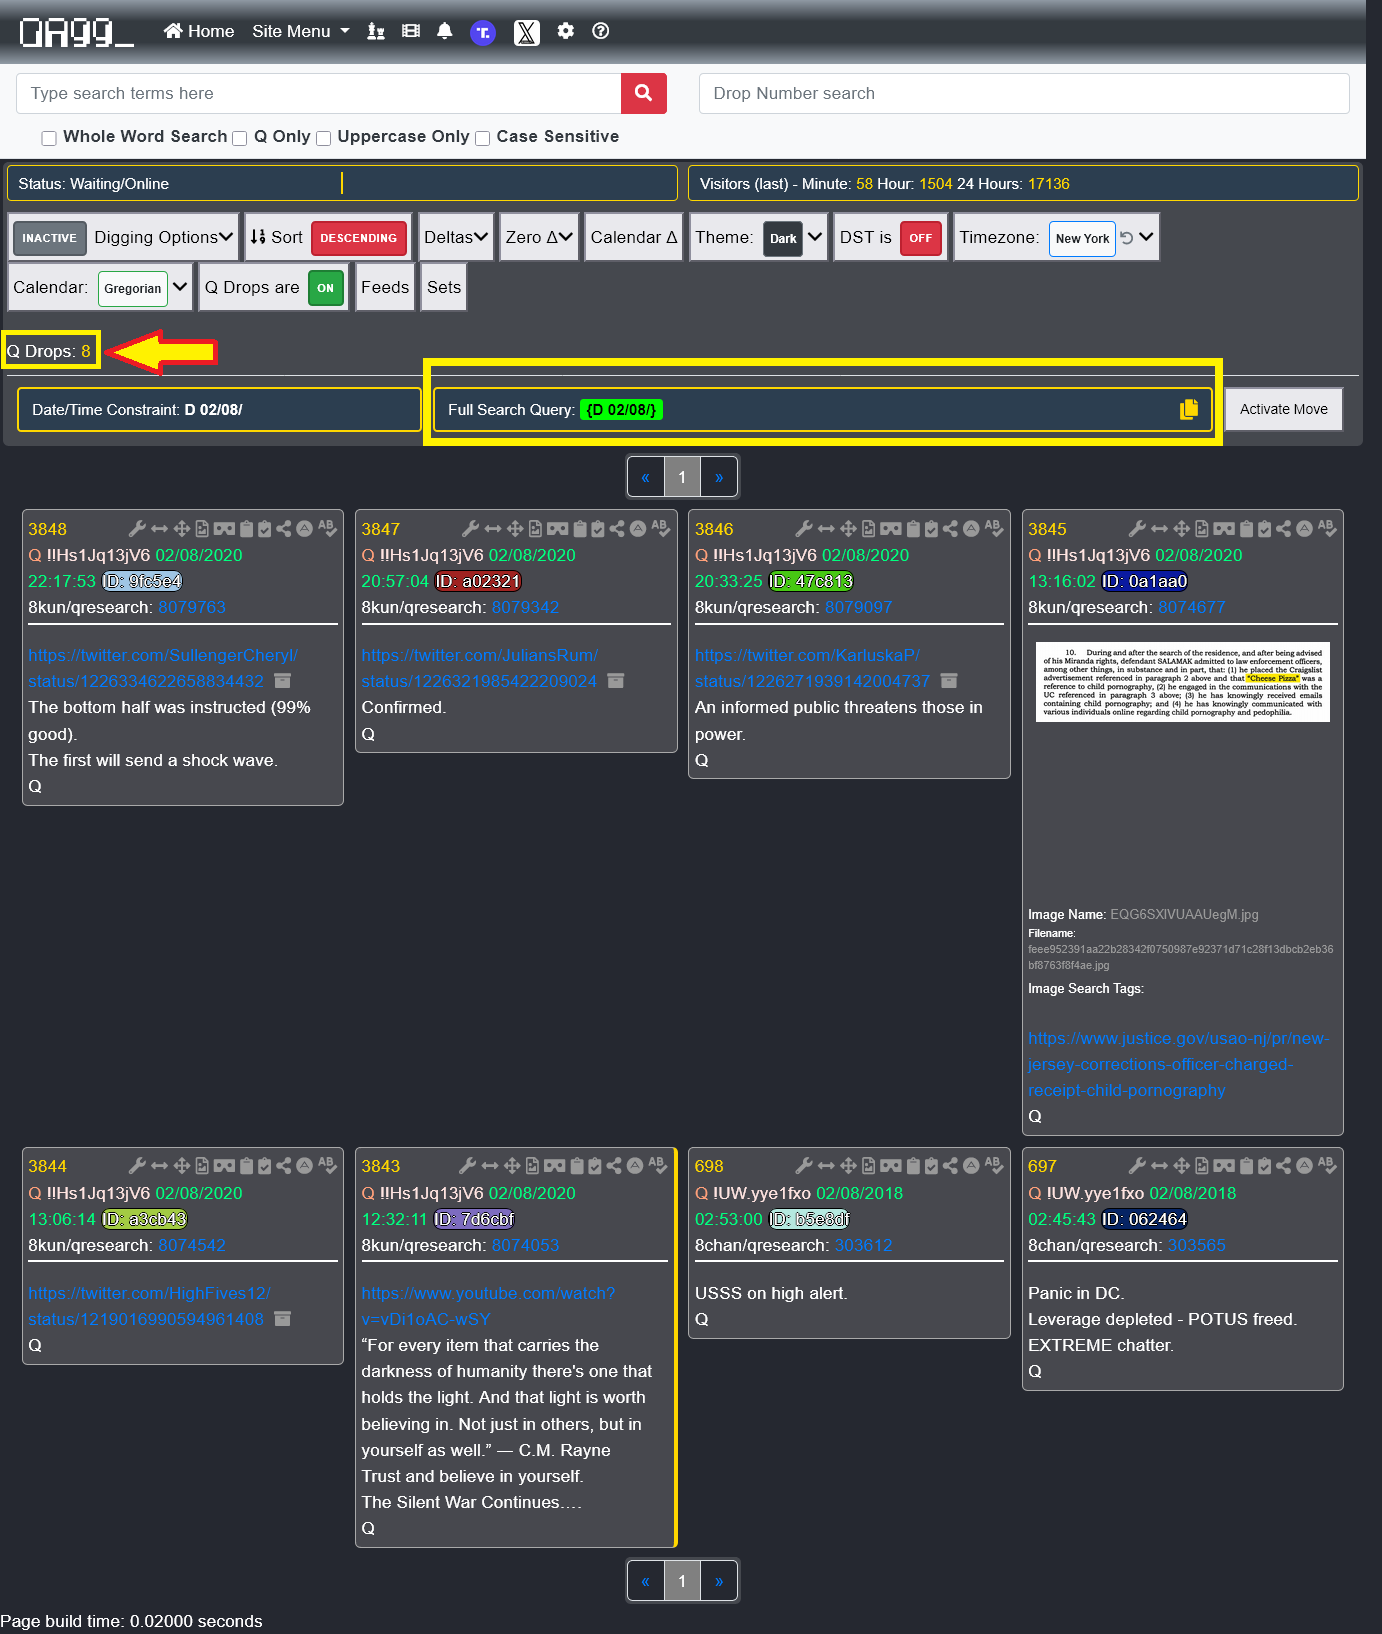The width and height of the screenshot is (1382, 1634).
Task: Expand the Digging Options dropdown
Action: 163,237
